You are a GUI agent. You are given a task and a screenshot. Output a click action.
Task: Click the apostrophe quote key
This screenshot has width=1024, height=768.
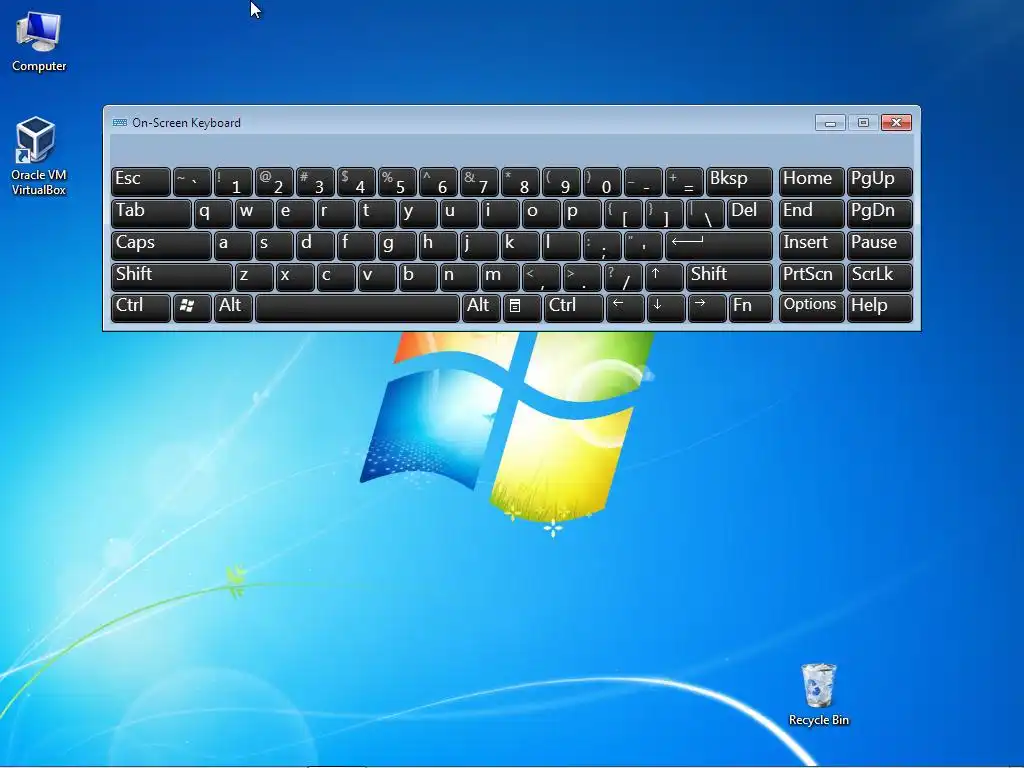coord(643,245)
